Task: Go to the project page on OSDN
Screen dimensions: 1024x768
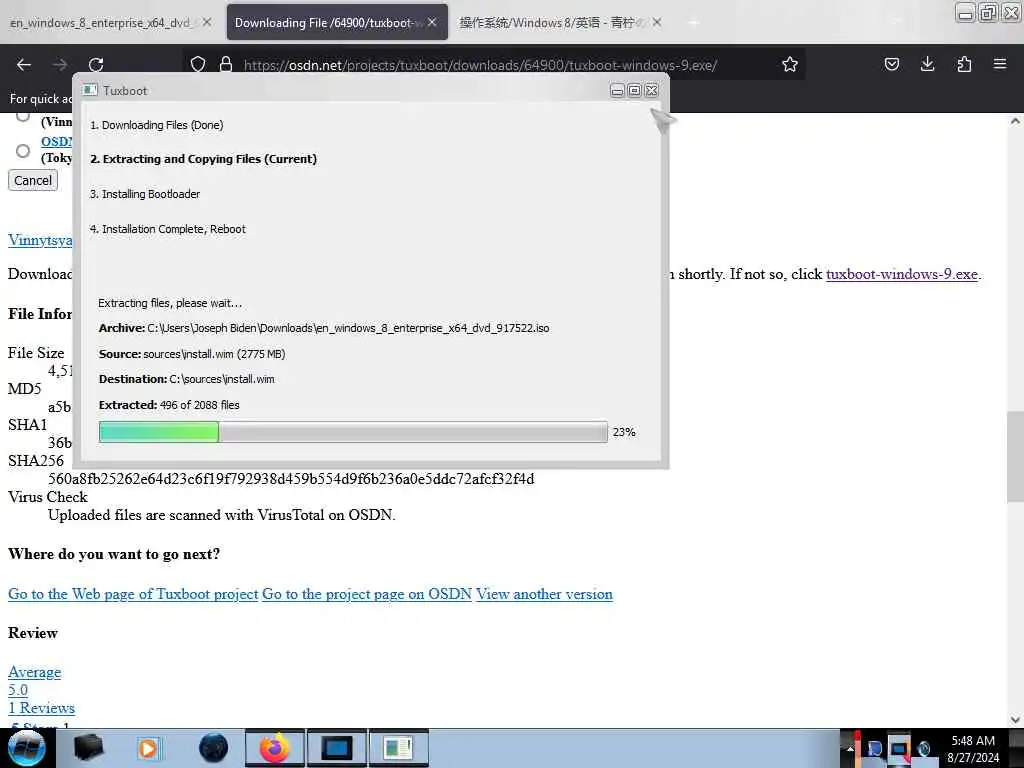Action: 366,594
